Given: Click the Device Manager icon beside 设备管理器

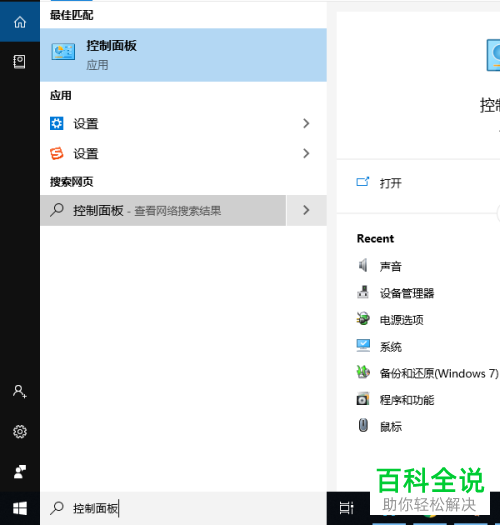Looking at the screenshot, I should [363, 292].
